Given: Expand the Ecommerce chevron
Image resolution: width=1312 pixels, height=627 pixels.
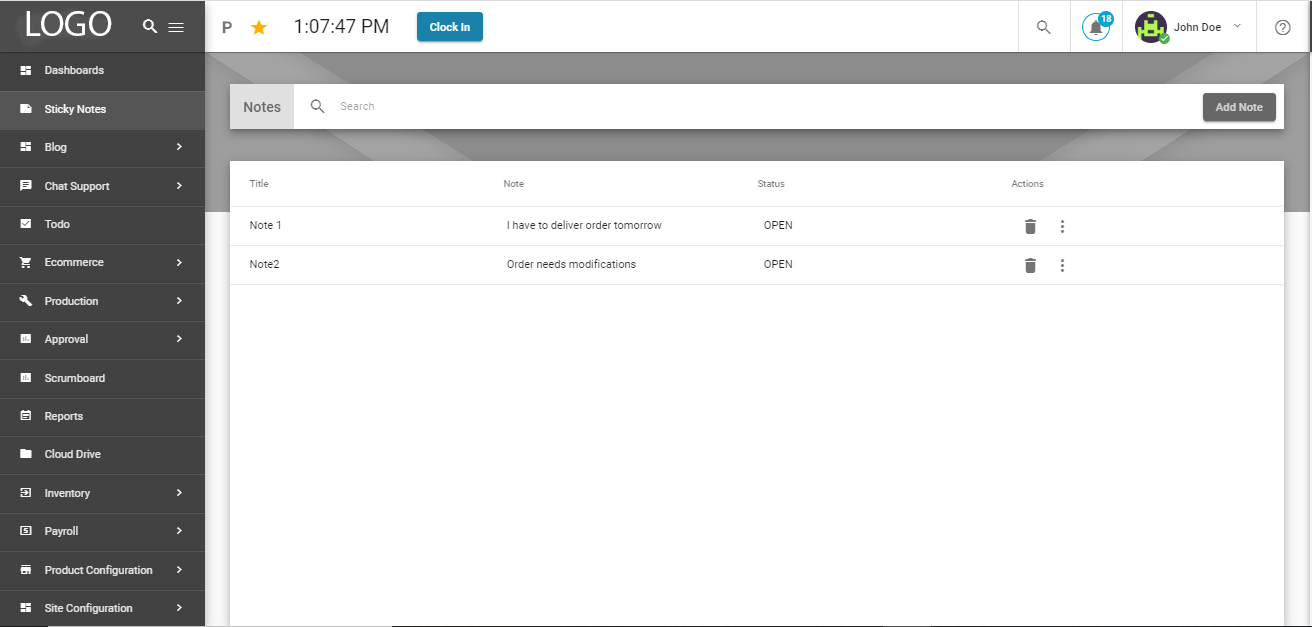Looking at the screenshot, I should tap(179, 262).
